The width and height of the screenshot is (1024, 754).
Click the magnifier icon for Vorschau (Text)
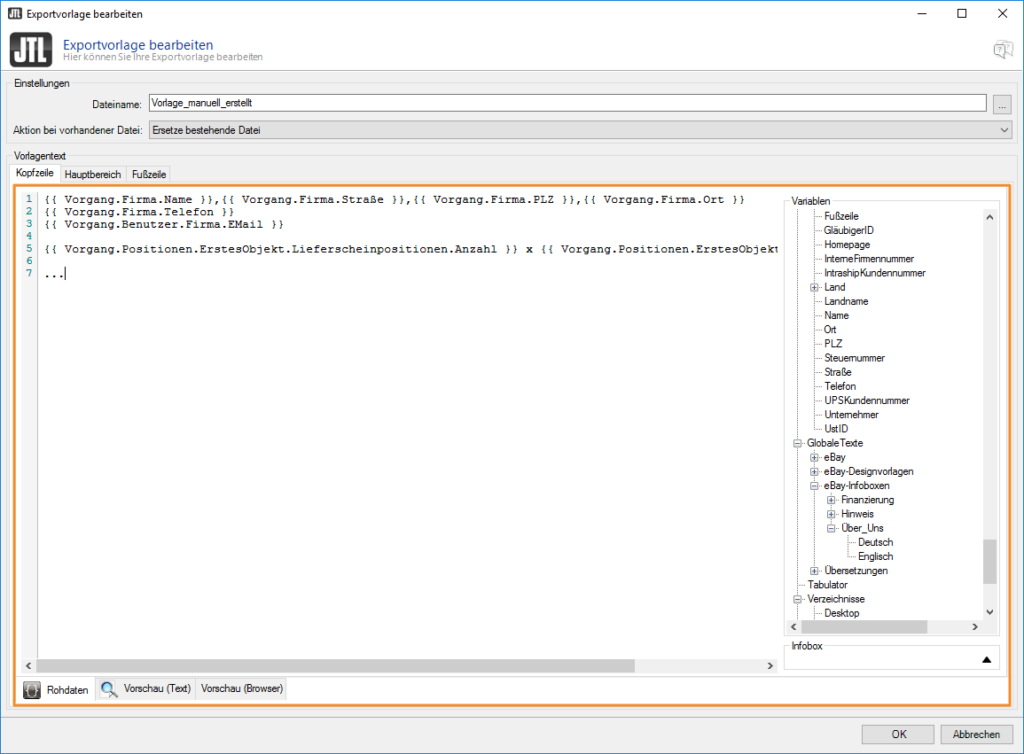pyautogui.click(x=108, y=689)
